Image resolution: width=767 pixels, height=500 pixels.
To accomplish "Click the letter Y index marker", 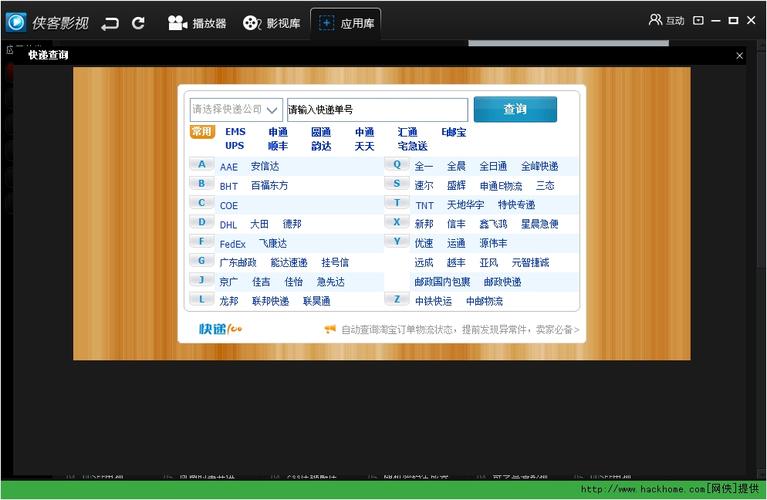I will 397,242.
